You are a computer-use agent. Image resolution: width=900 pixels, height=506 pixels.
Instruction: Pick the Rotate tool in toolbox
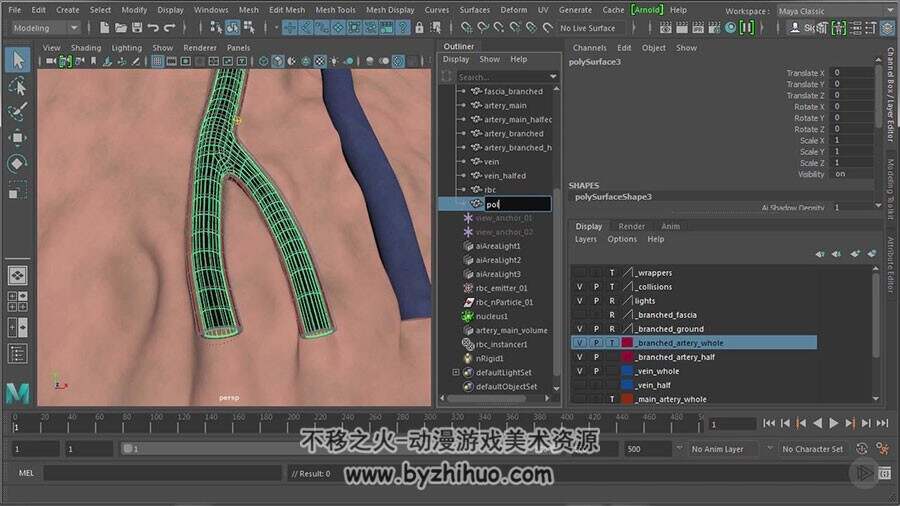click(18, 164)
